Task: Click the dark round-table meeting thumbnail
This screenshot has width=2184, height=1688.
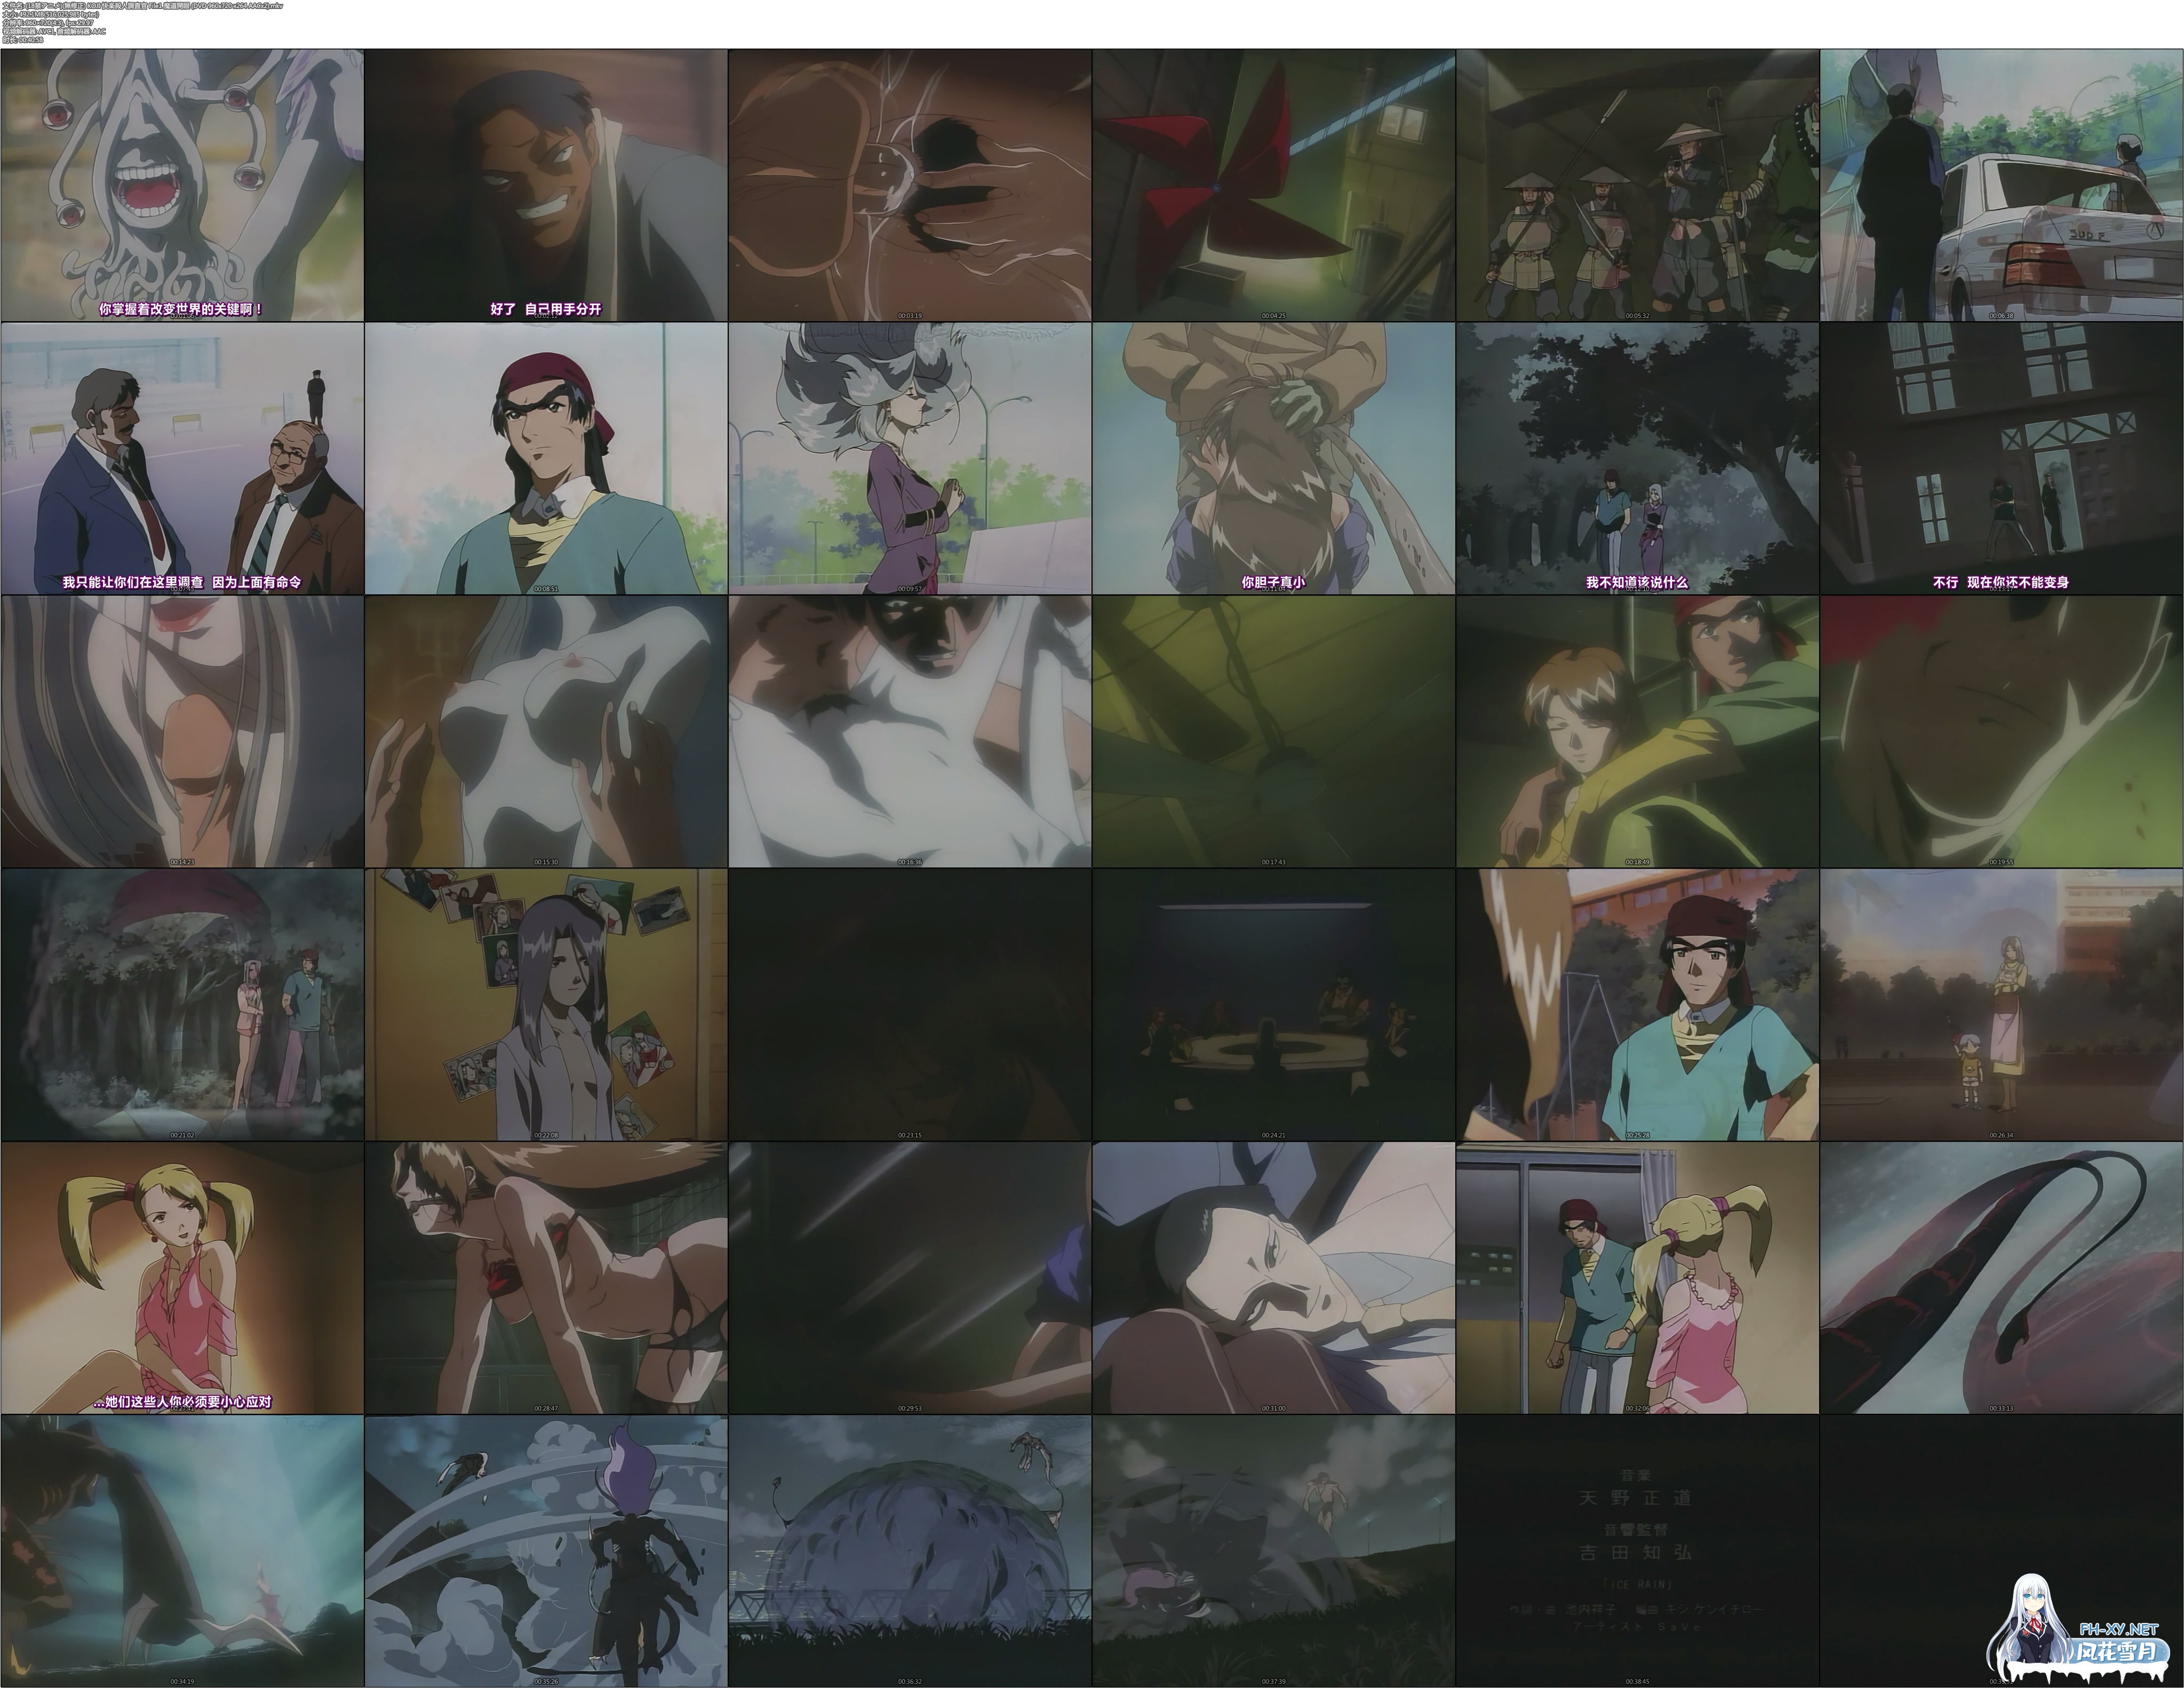Action: pyautogui.click(x=1273, y=1004)
